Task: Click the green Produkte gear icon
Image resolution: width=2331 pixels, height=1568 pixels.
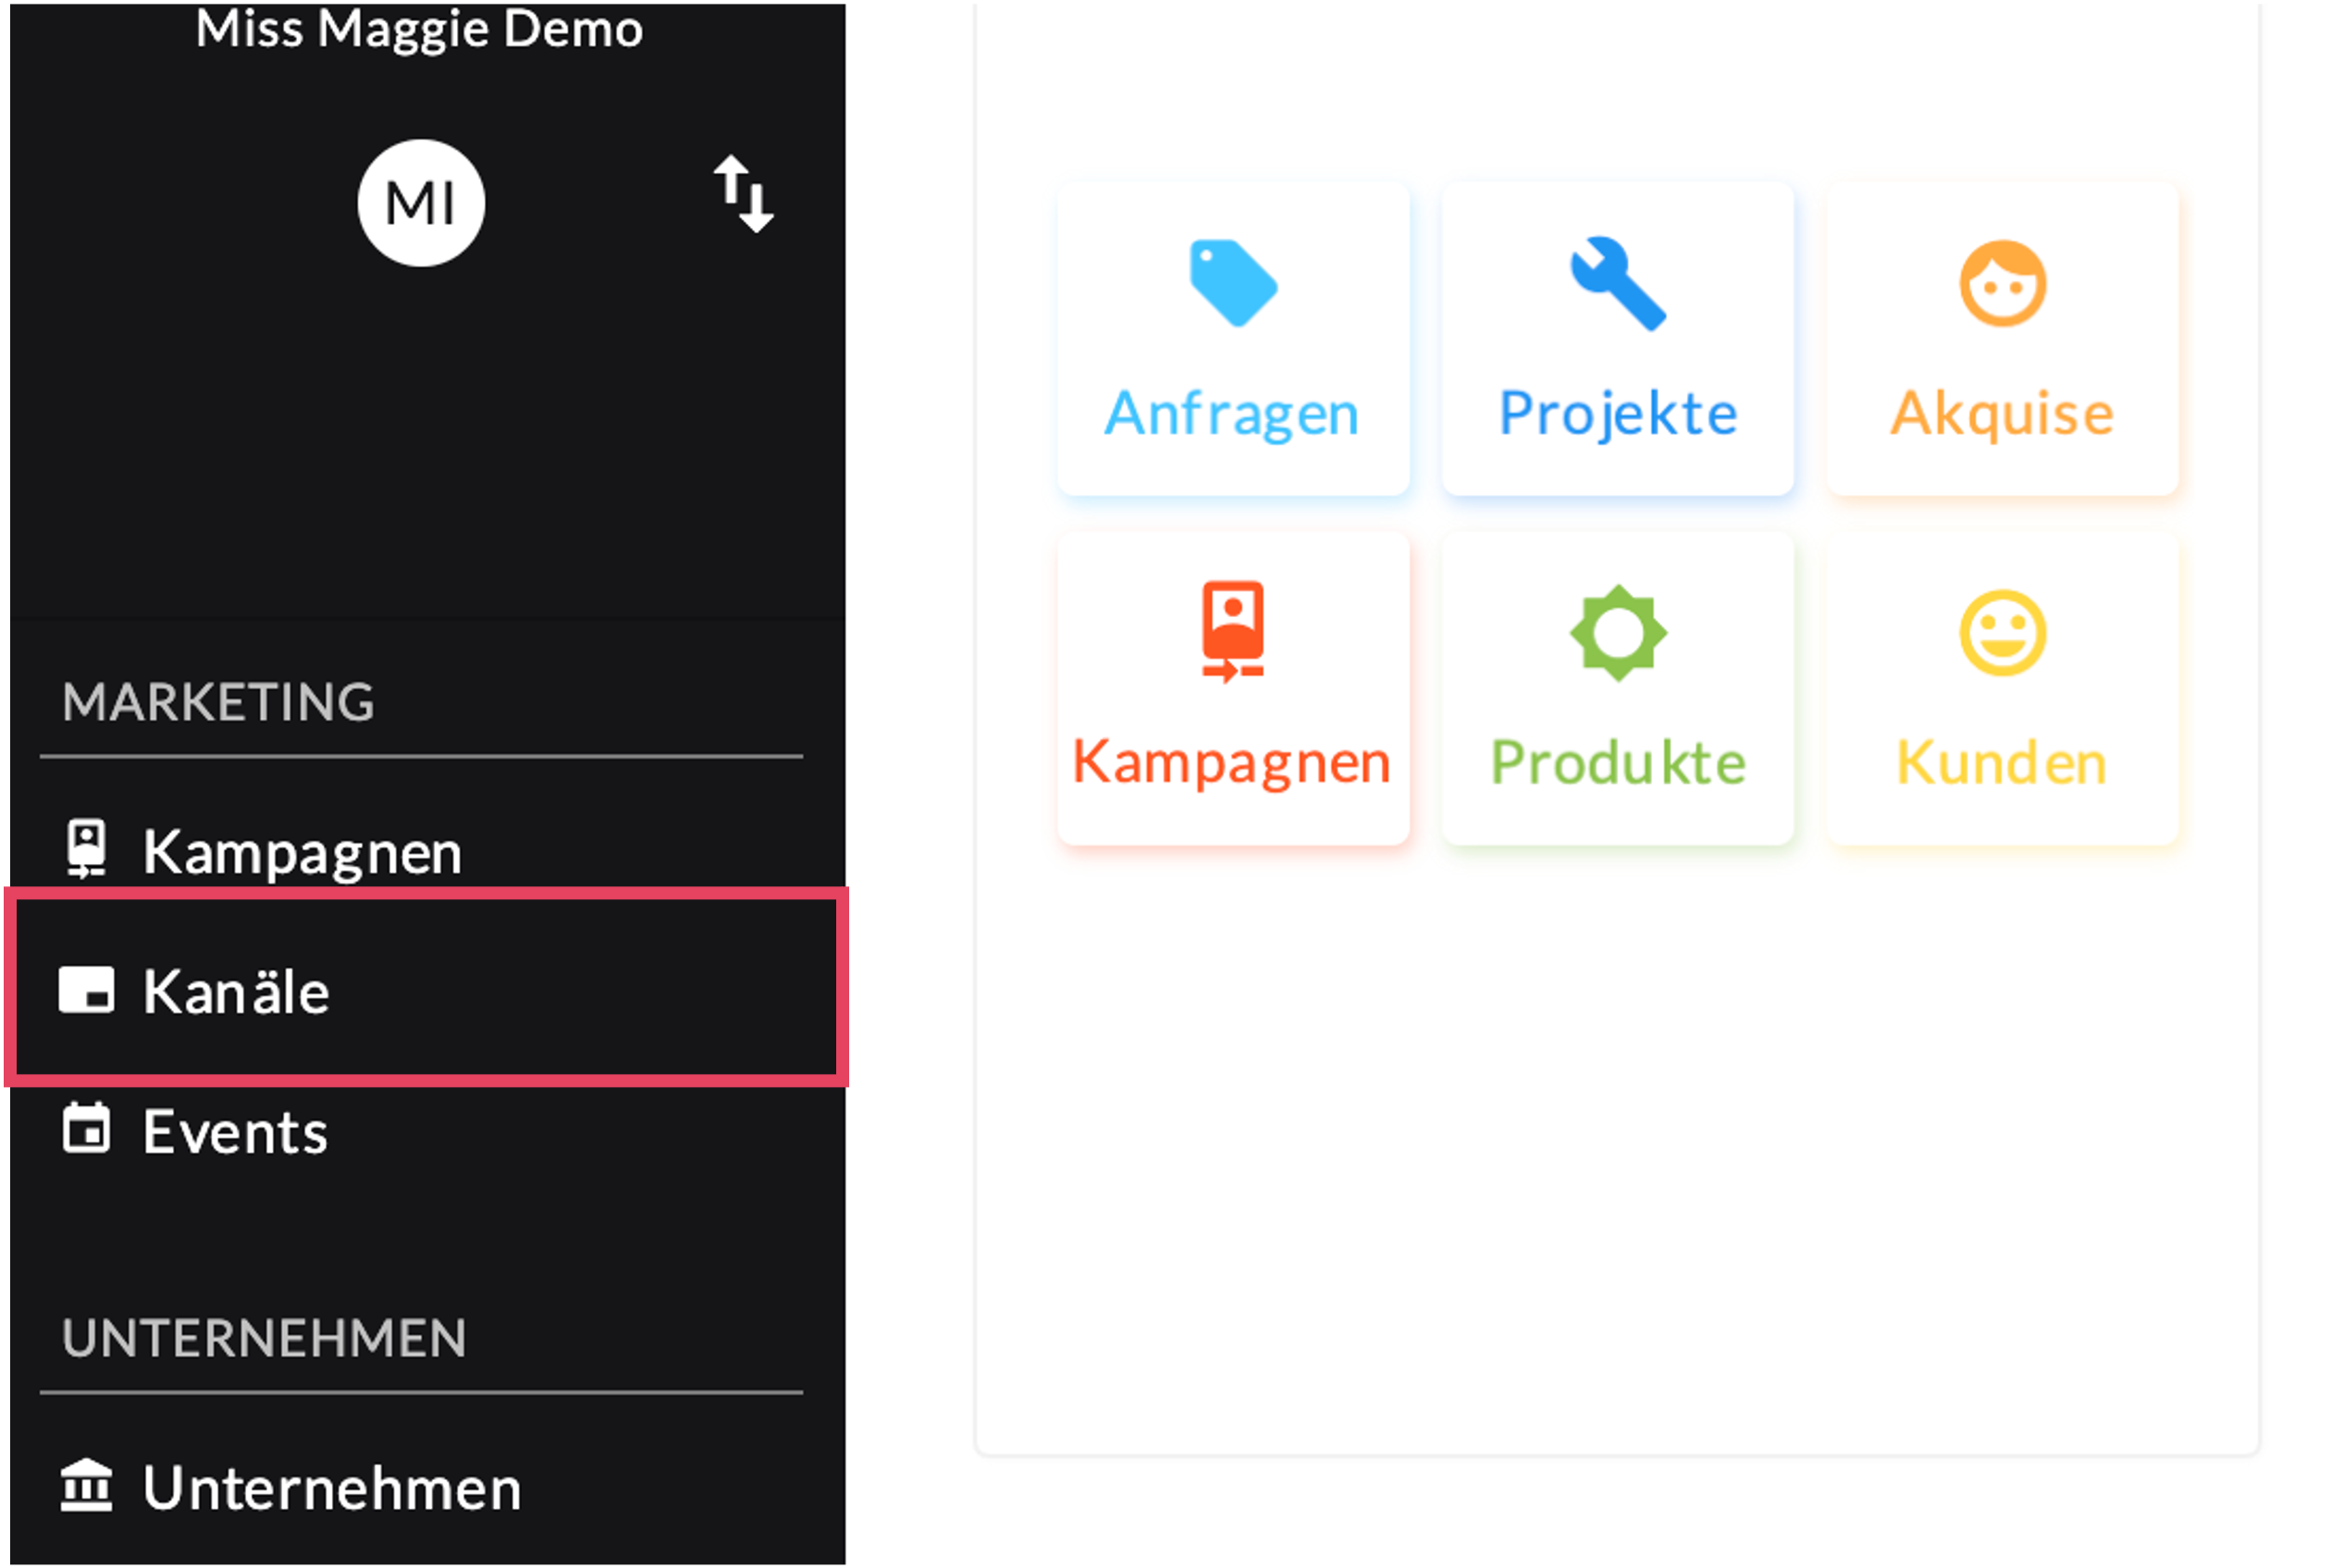Action: point(1618,632)
